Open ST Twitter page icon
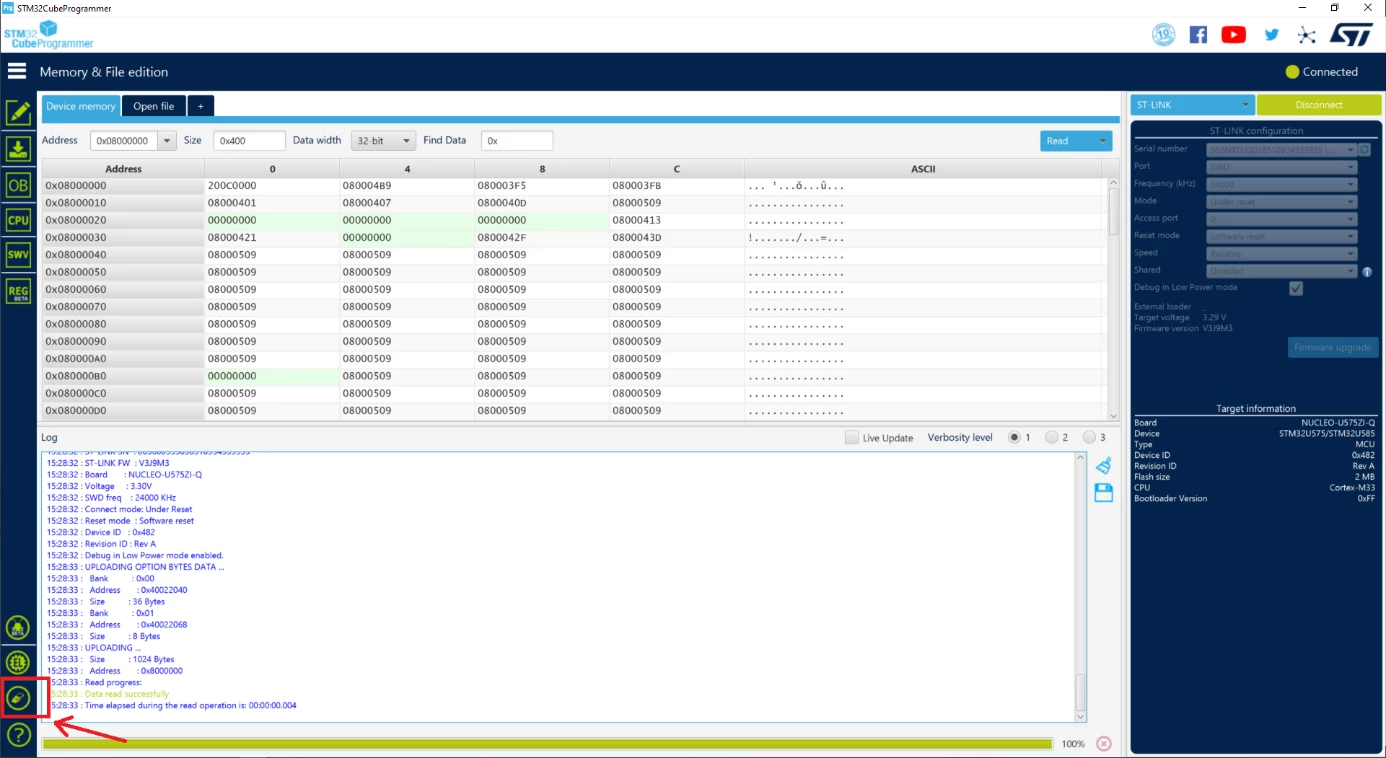Viewport: 1386px width, 758px height. (x=1271, y=35)
